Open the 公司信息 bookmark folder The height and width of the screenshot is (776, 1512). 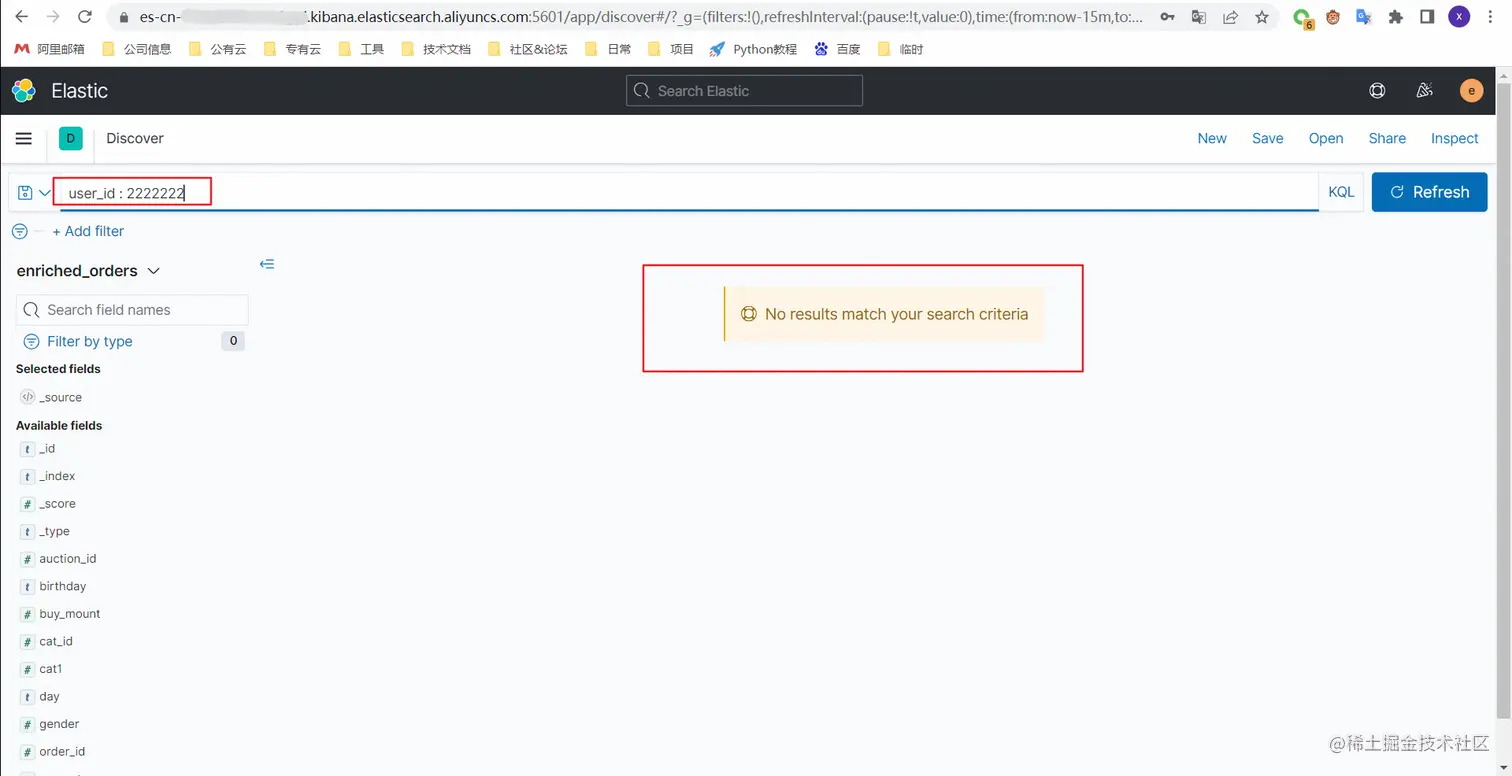137,49
